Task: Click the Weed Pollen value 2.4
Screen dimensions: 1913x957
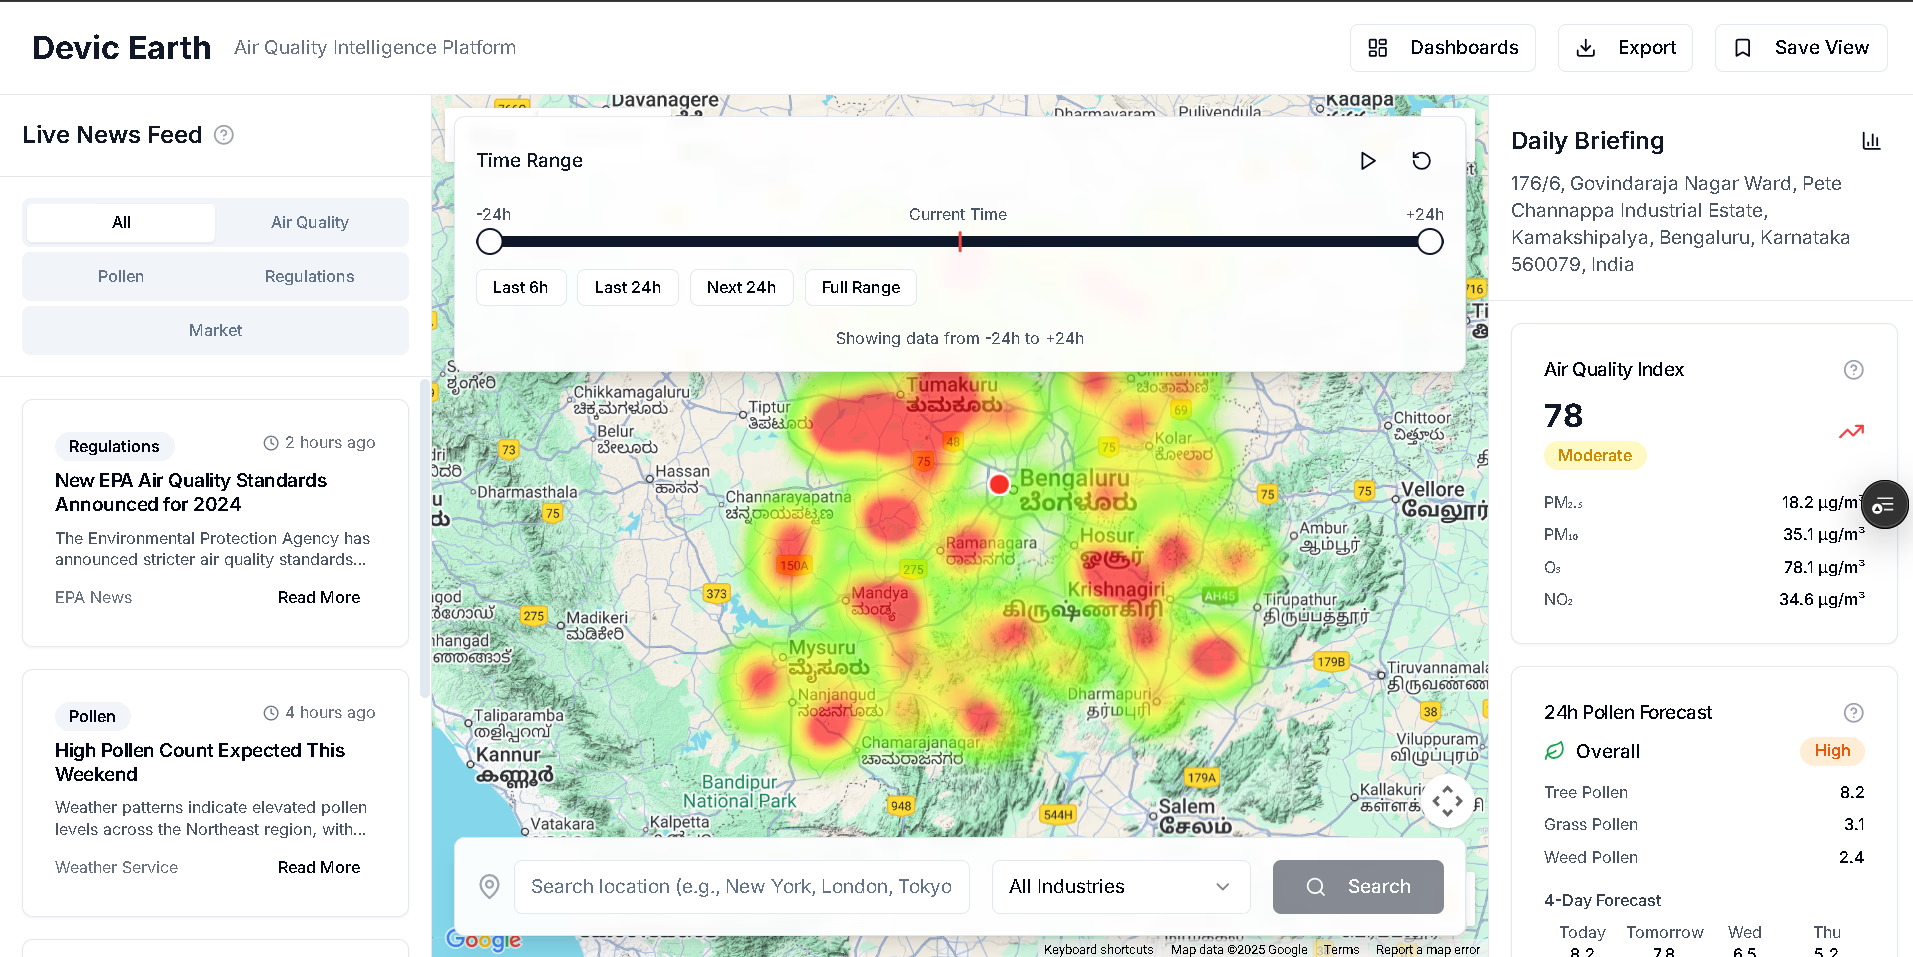Action: 1852,858
